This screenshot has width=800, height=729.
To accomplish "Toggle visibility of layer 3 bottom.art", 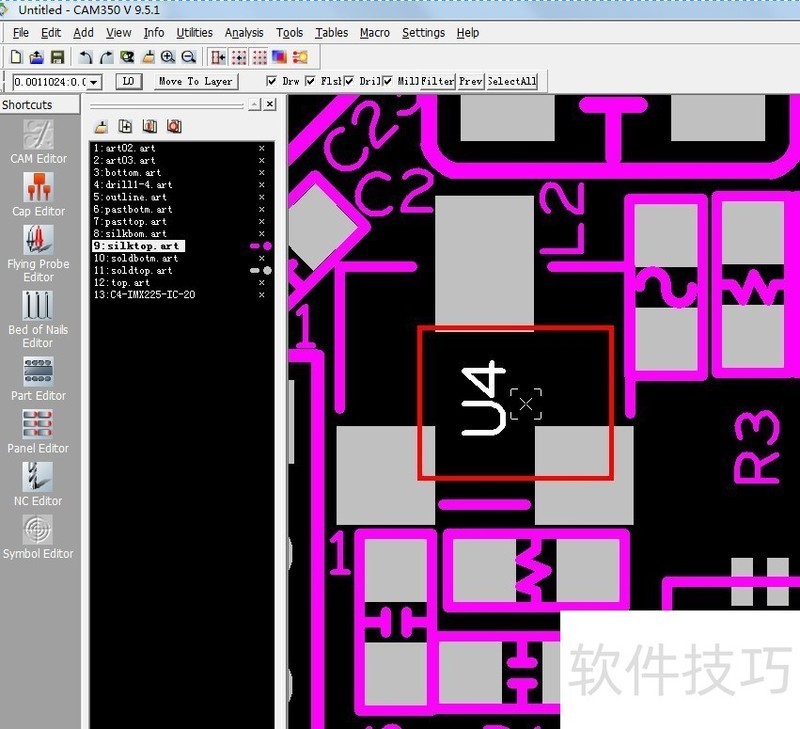I will point(262,172).
